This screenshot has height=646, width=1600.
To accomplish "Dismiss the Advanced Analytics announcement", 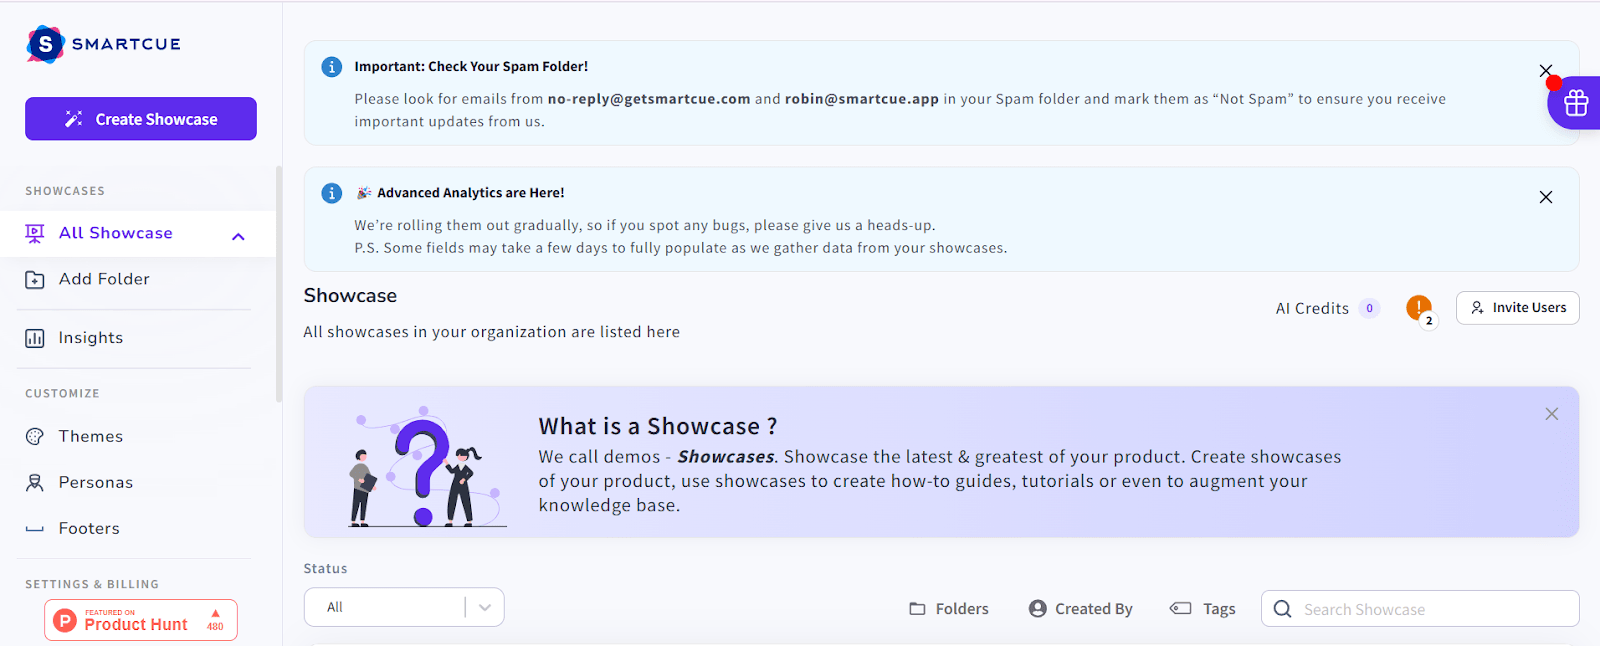I will click(x=1546, y=197).
